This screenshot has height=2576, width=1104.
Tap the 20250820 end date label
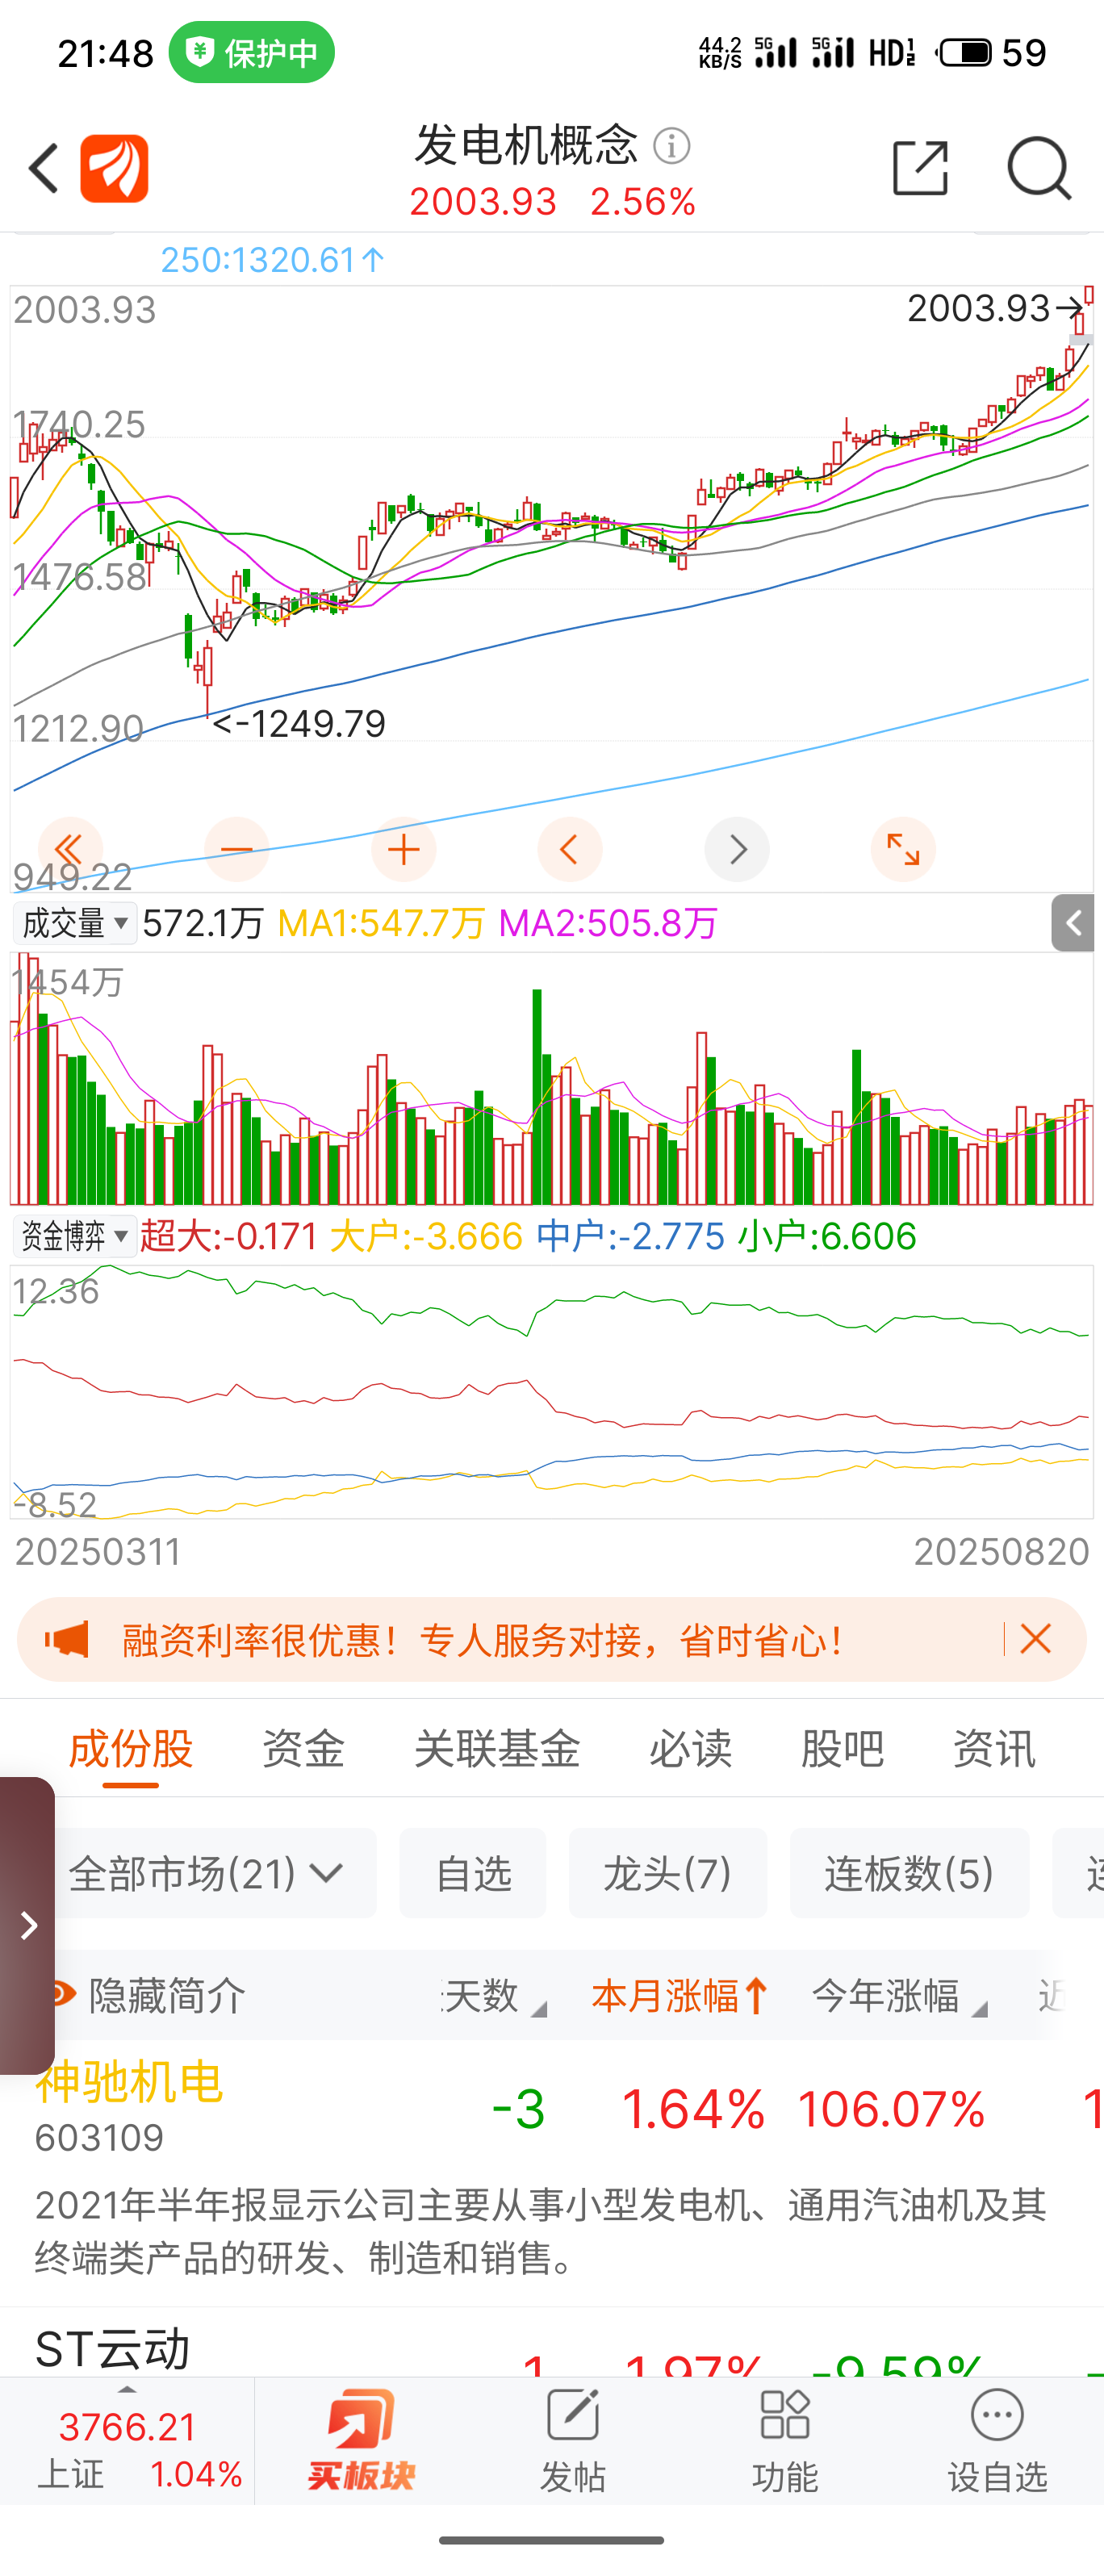tap(1001, 1552)
